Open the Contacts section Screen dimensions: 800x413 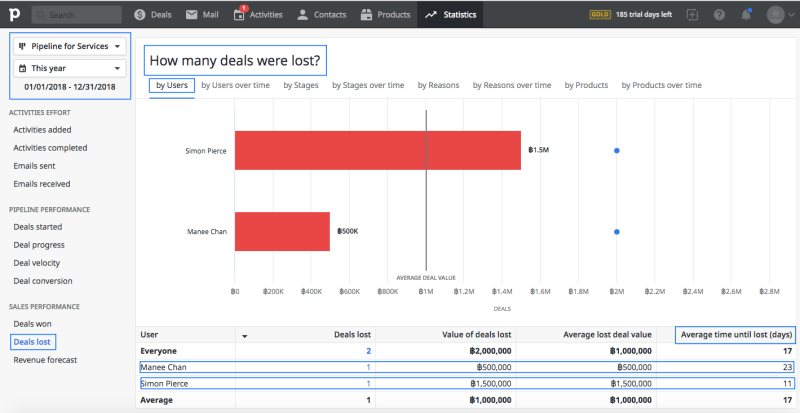322,15
